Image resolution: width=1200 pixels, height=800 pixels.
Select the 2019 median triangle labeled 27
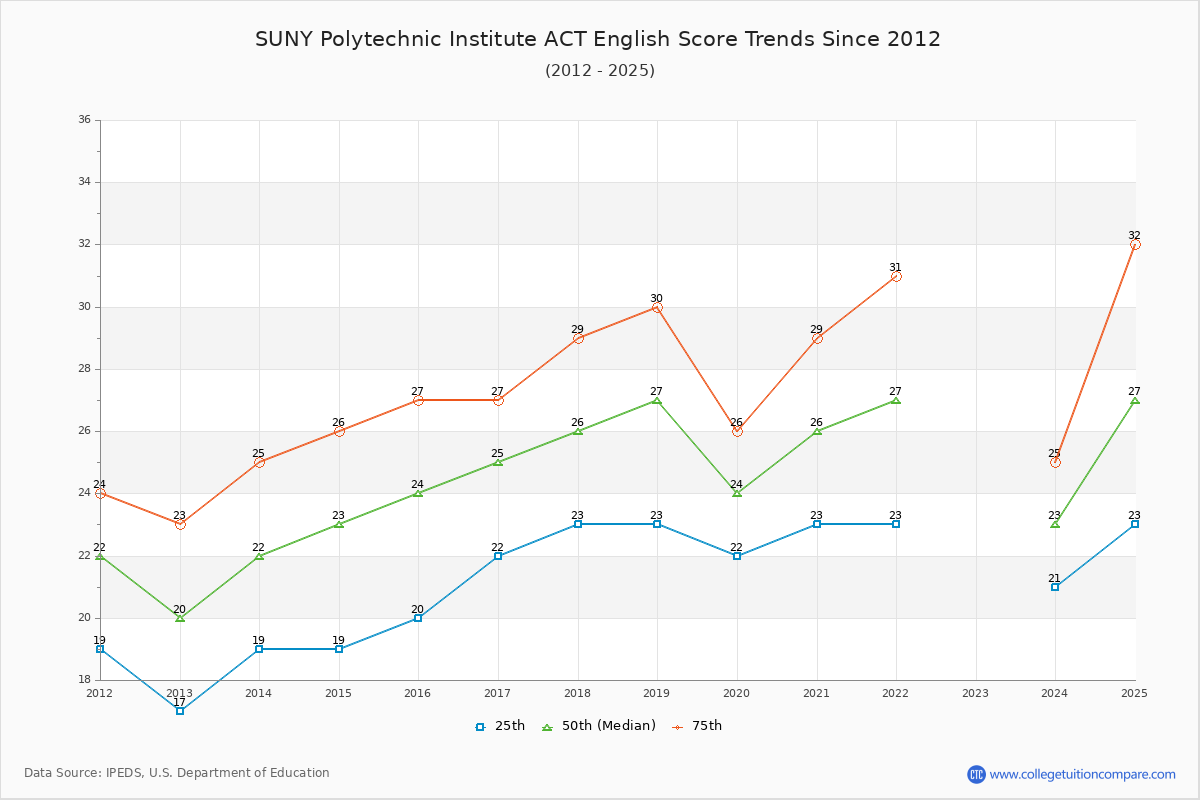(x=657, y=400)
